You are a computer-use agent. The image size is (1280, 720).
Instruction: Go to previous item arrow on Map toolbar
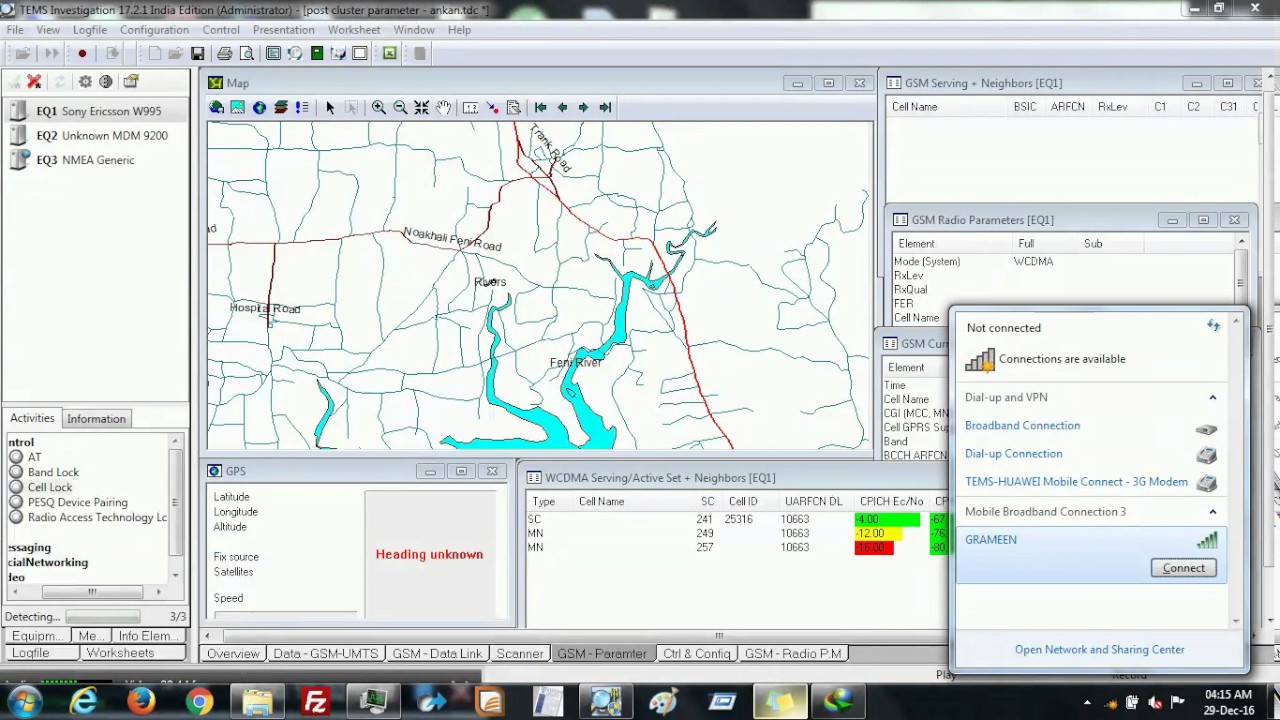click(562, 107)
